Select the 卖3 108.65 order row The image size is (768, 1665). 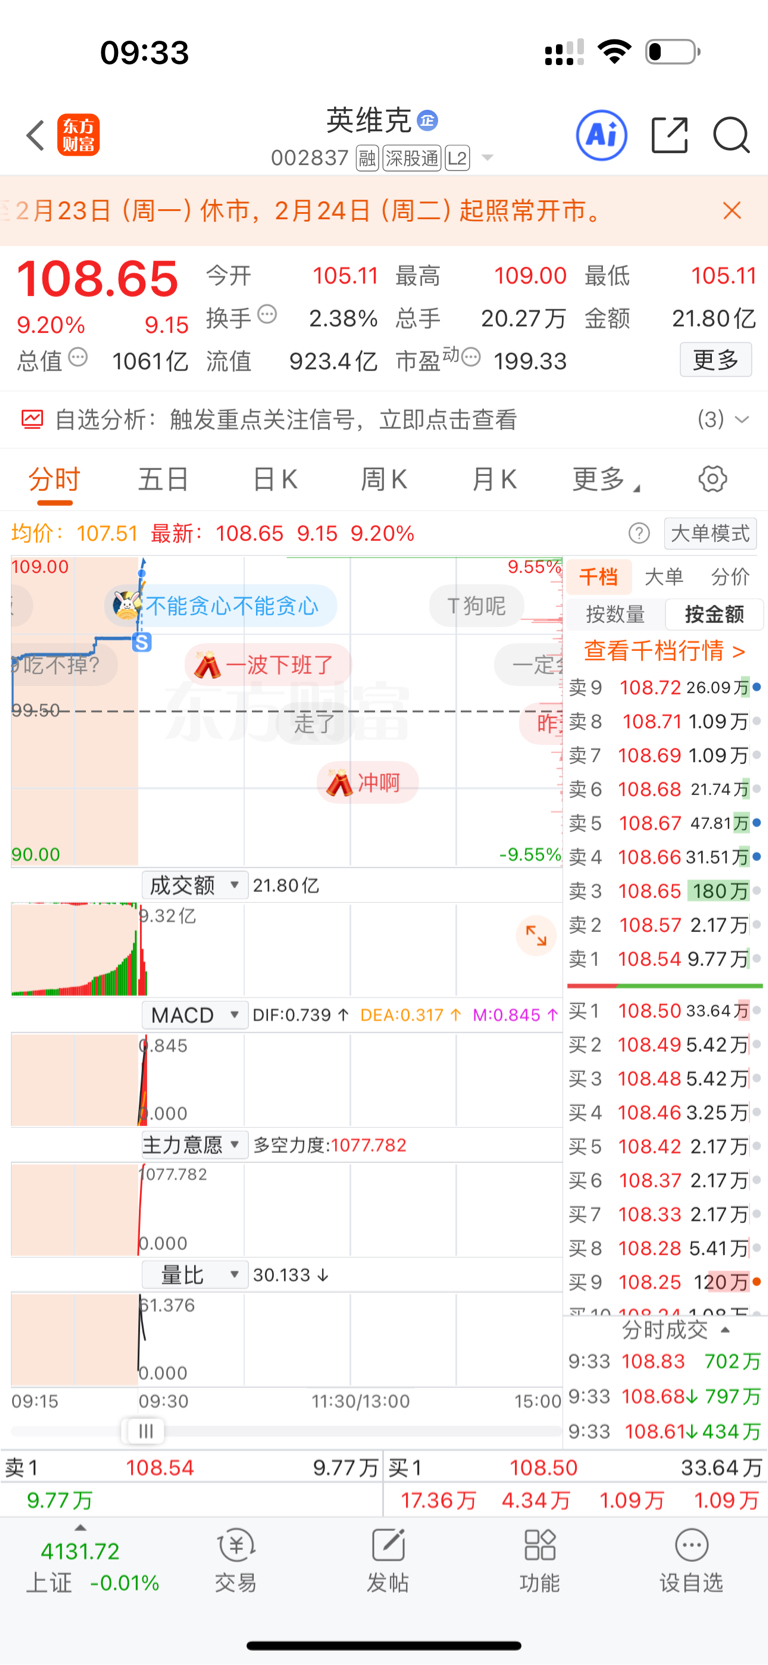point(665,891)
